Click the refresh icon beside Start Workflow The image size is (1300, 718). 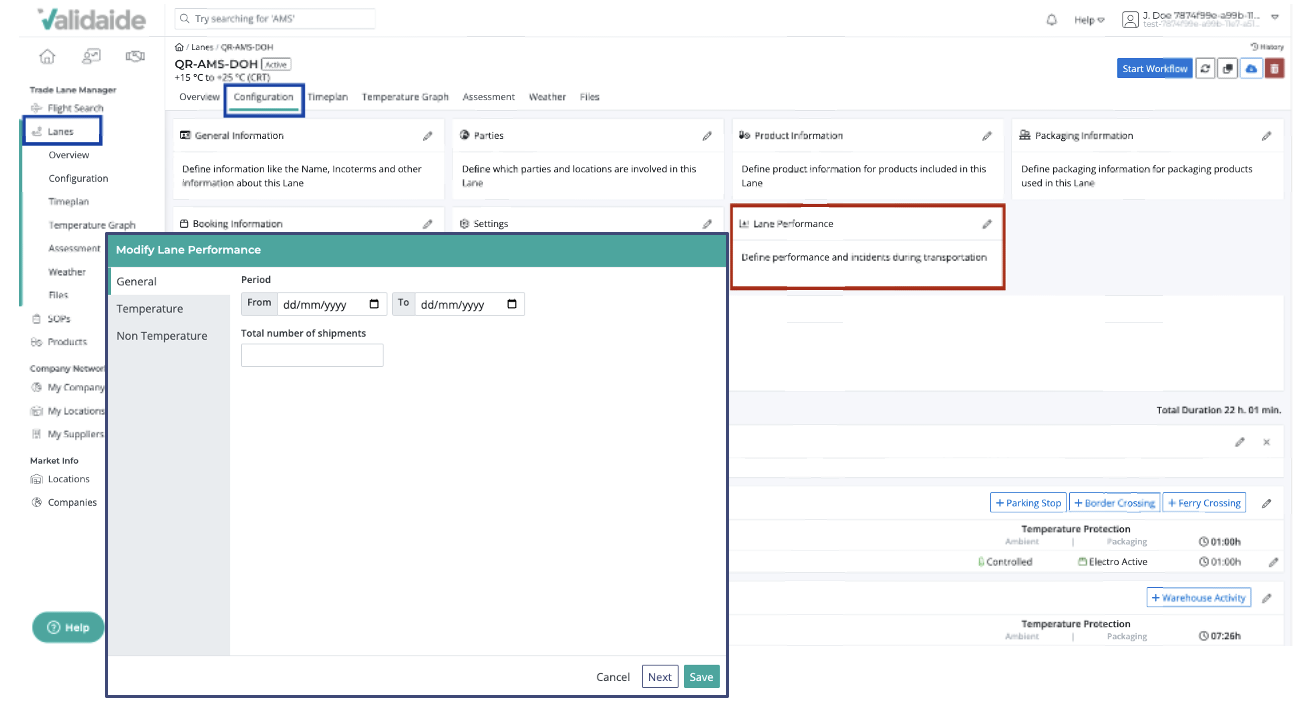point(1204,68)
